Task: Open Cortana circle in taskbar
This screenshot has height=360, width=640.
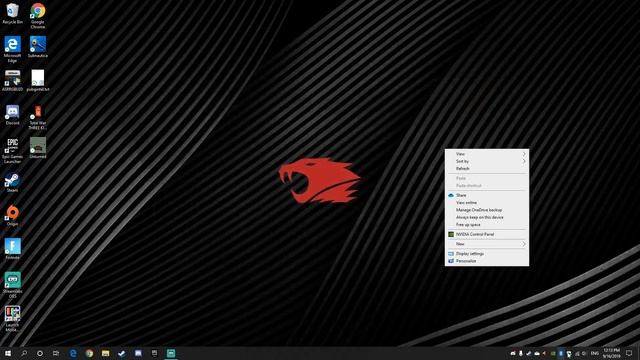Action: click(40, 353)
